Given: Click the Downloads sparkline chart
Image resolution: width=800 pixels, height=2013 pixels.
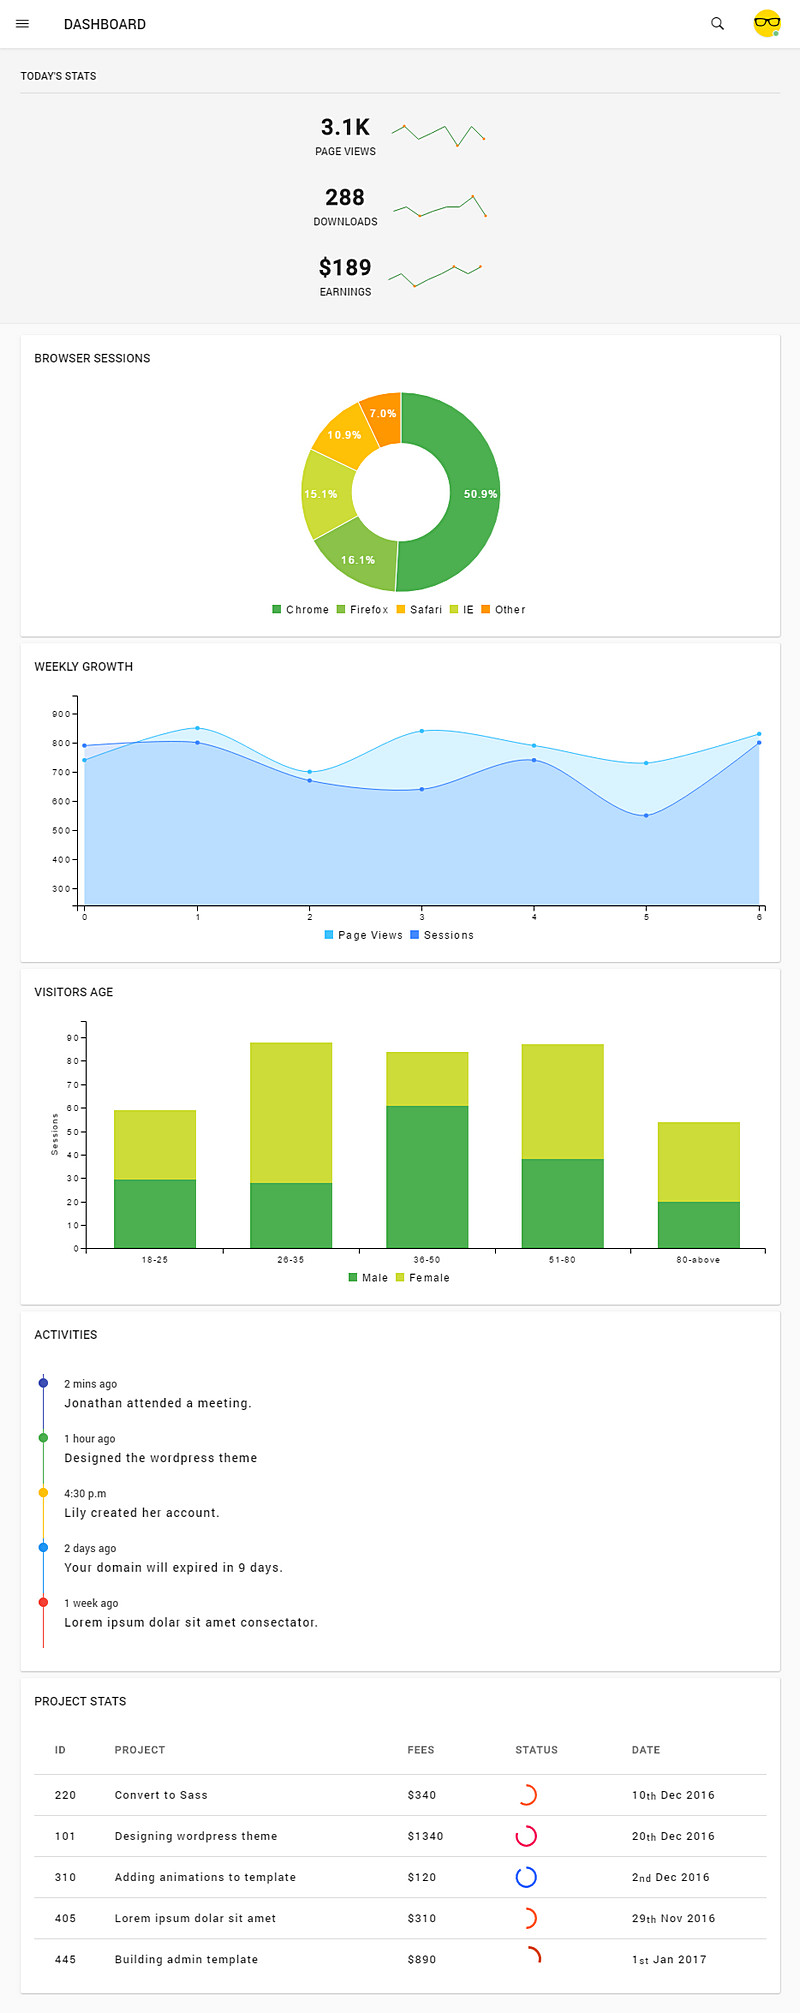Looking at the screenshot, I should coord(440,206).
